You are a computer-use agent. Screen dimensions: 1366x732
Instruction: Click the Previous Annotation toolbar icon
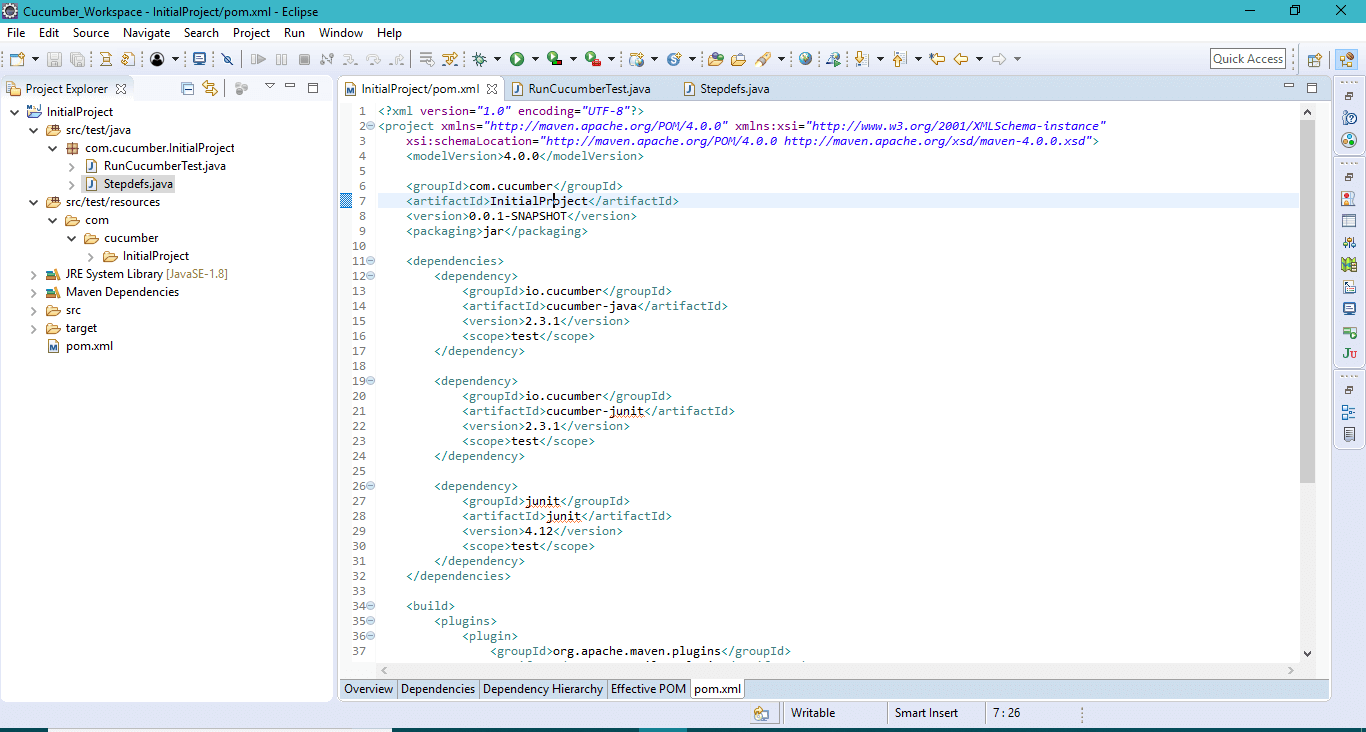coord(898,59)
